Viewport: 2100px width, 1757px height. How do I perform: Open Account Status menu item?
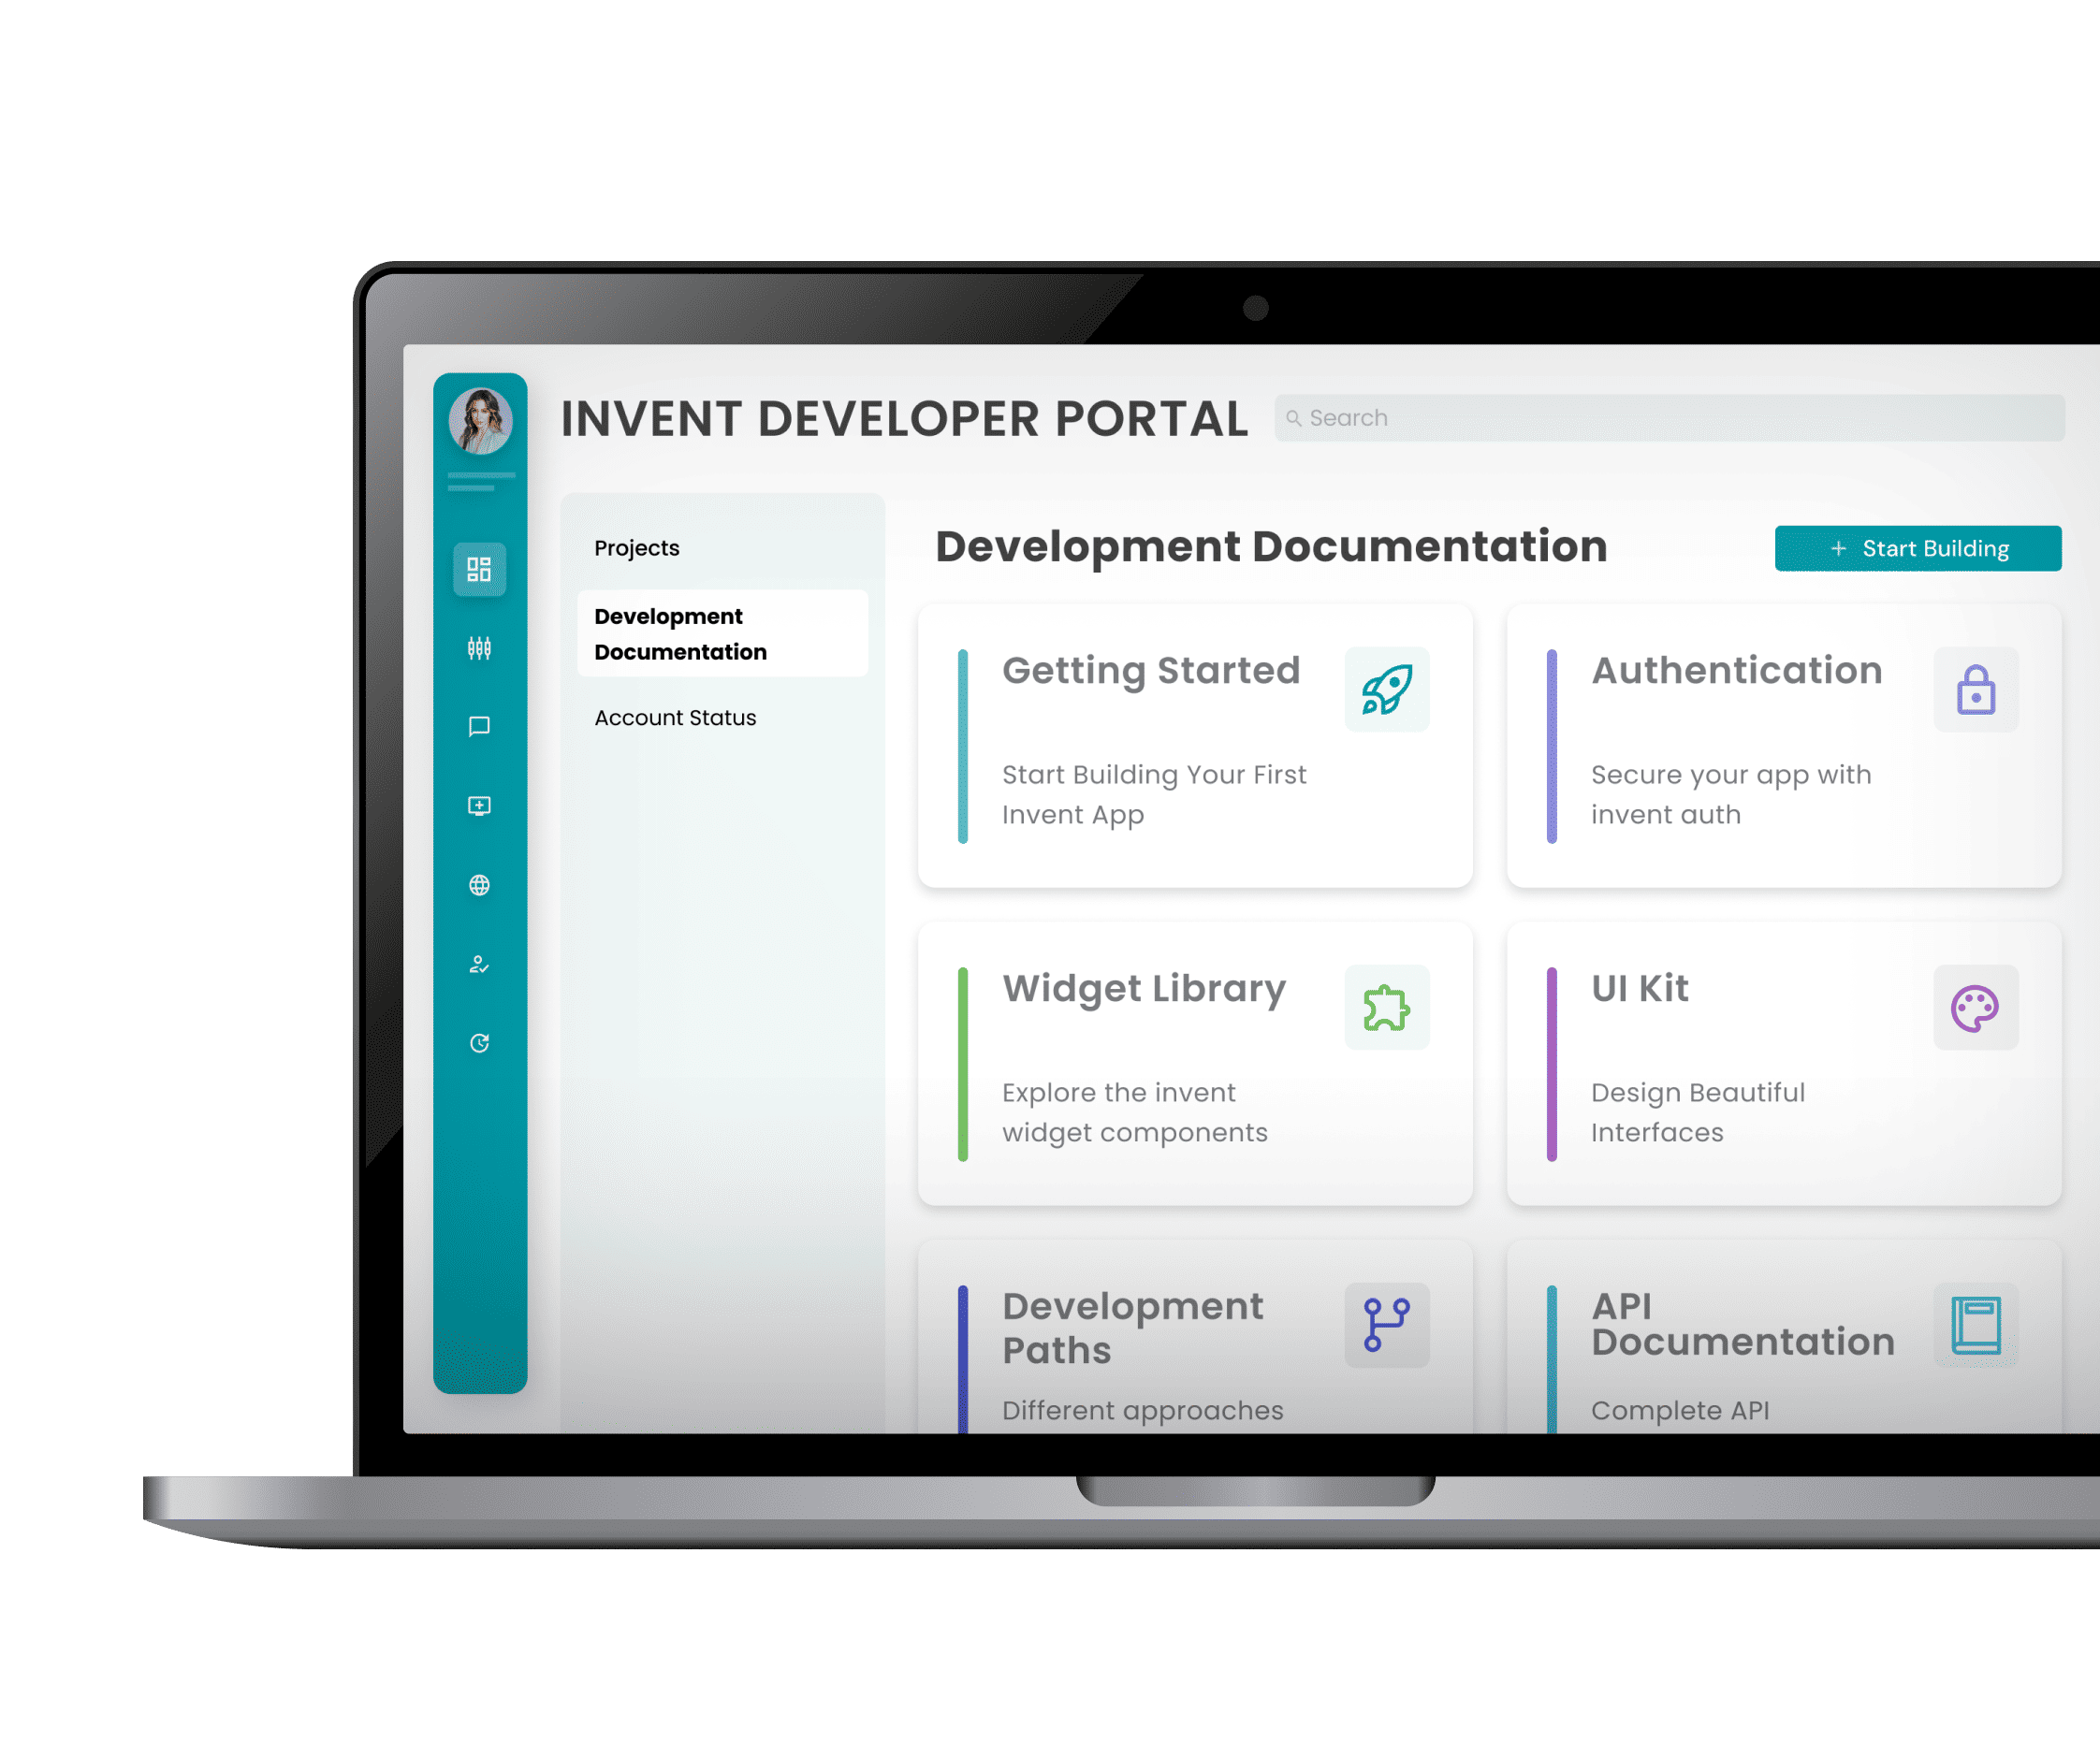(x=675, y=718)
